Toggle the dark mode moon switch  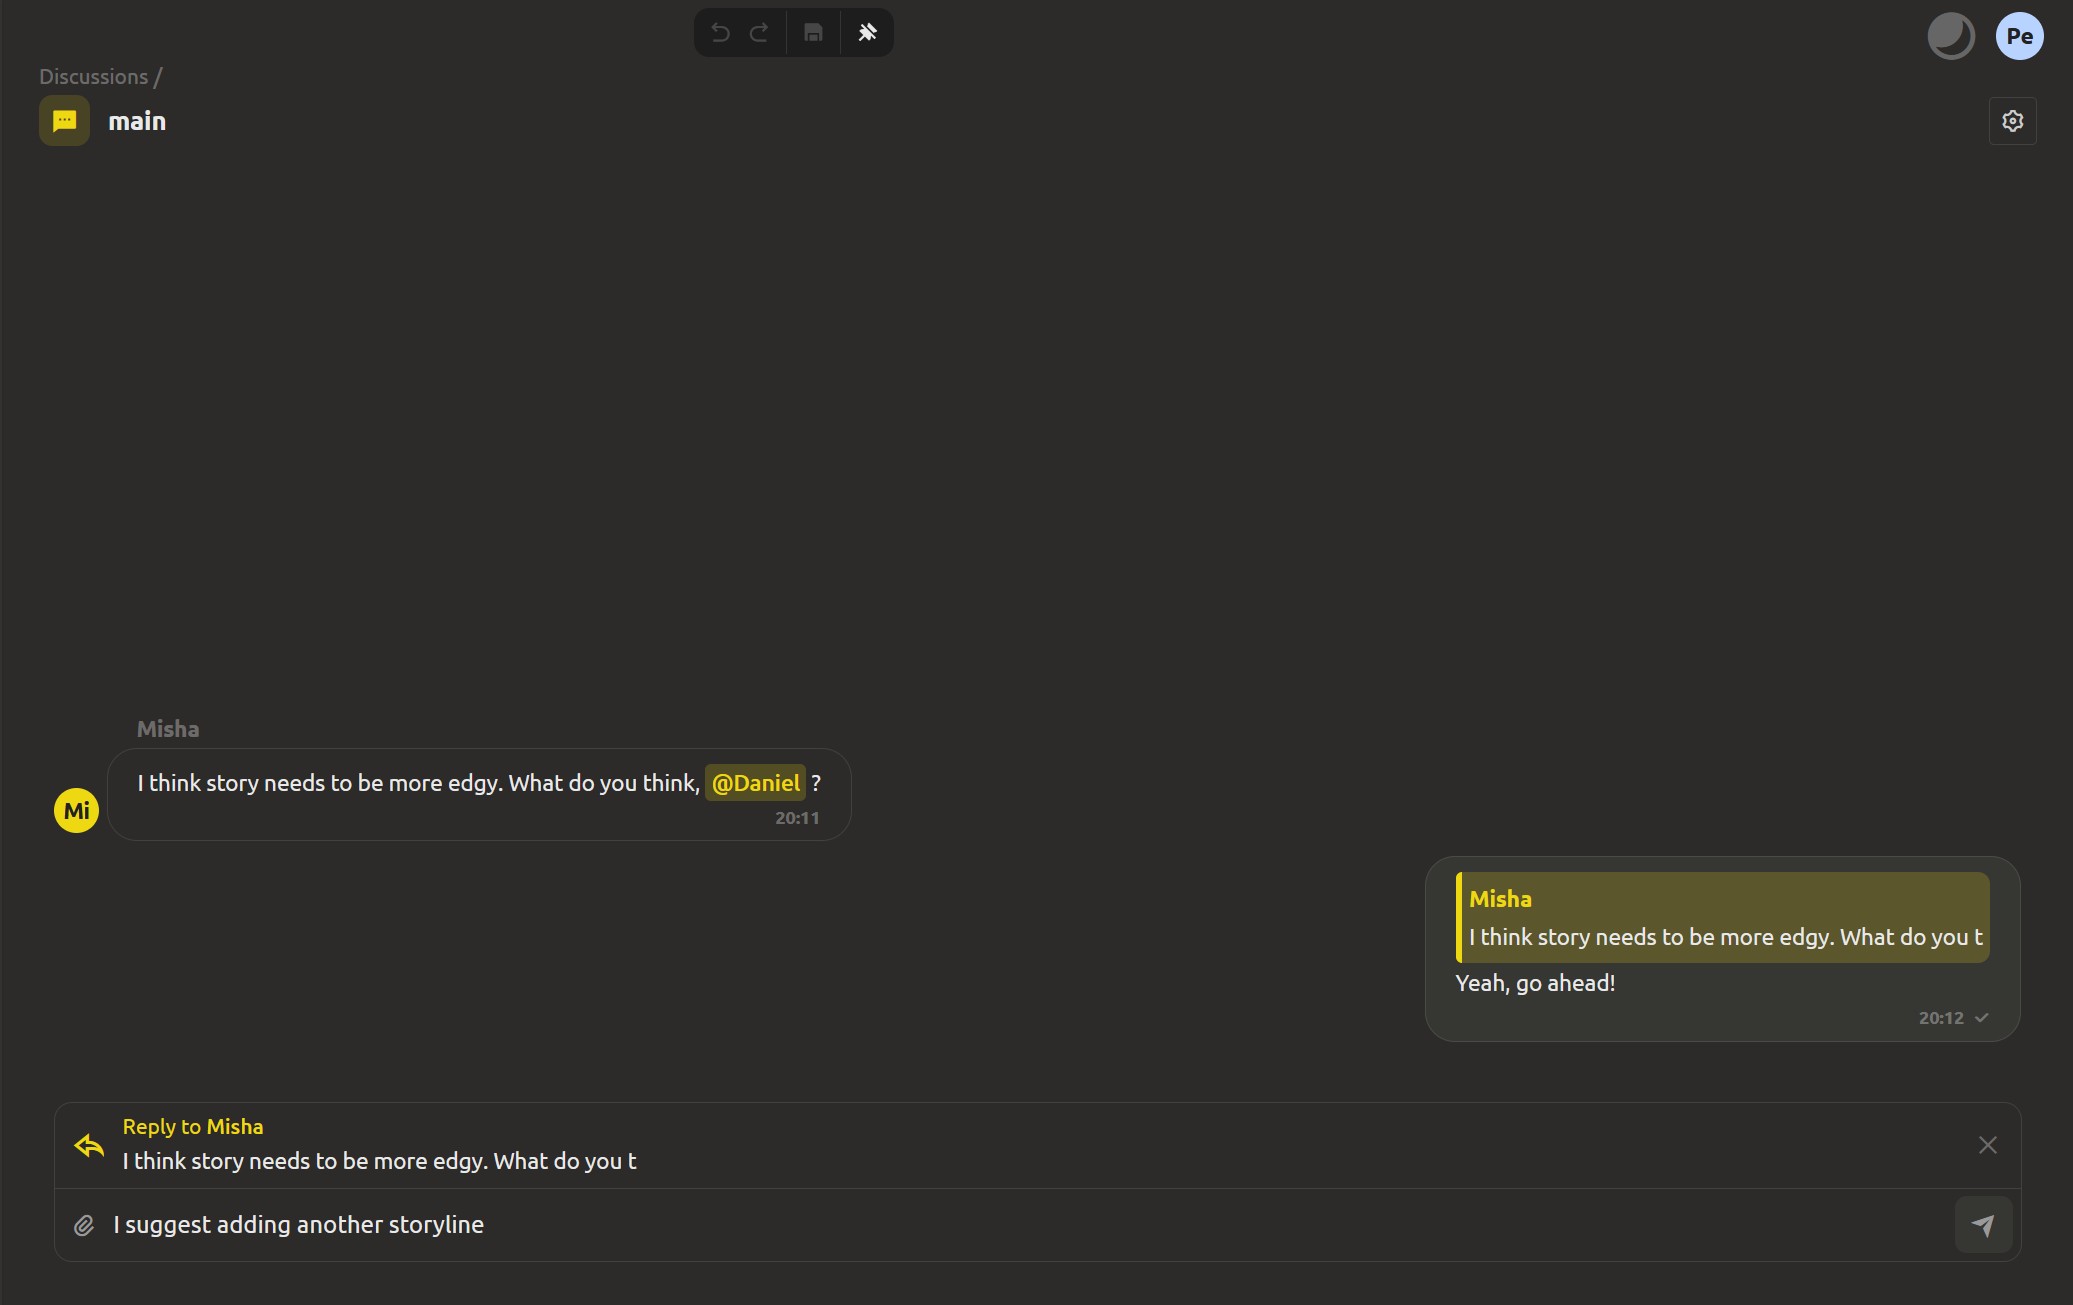coord(1951,37)
